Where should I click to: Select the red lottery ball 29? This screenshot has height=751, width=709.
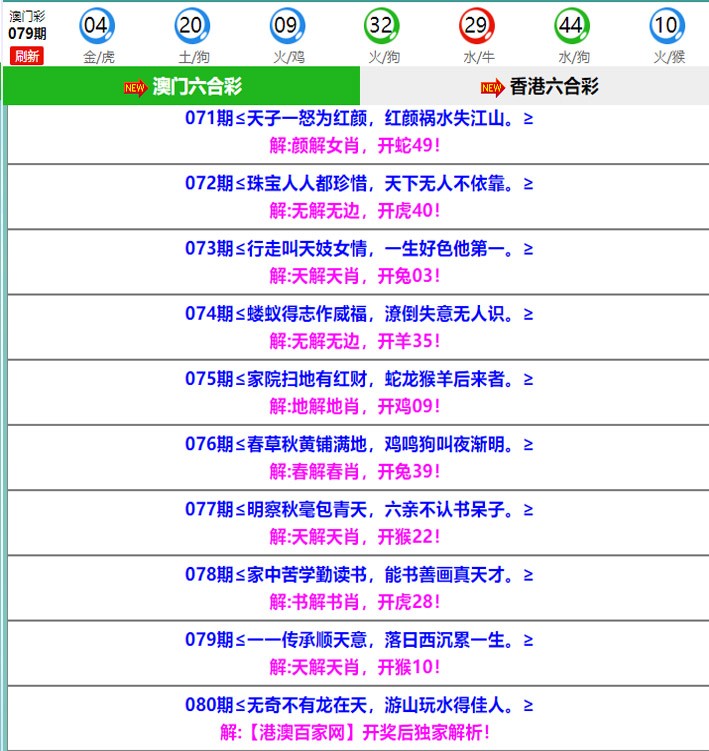tap(476, 26)
